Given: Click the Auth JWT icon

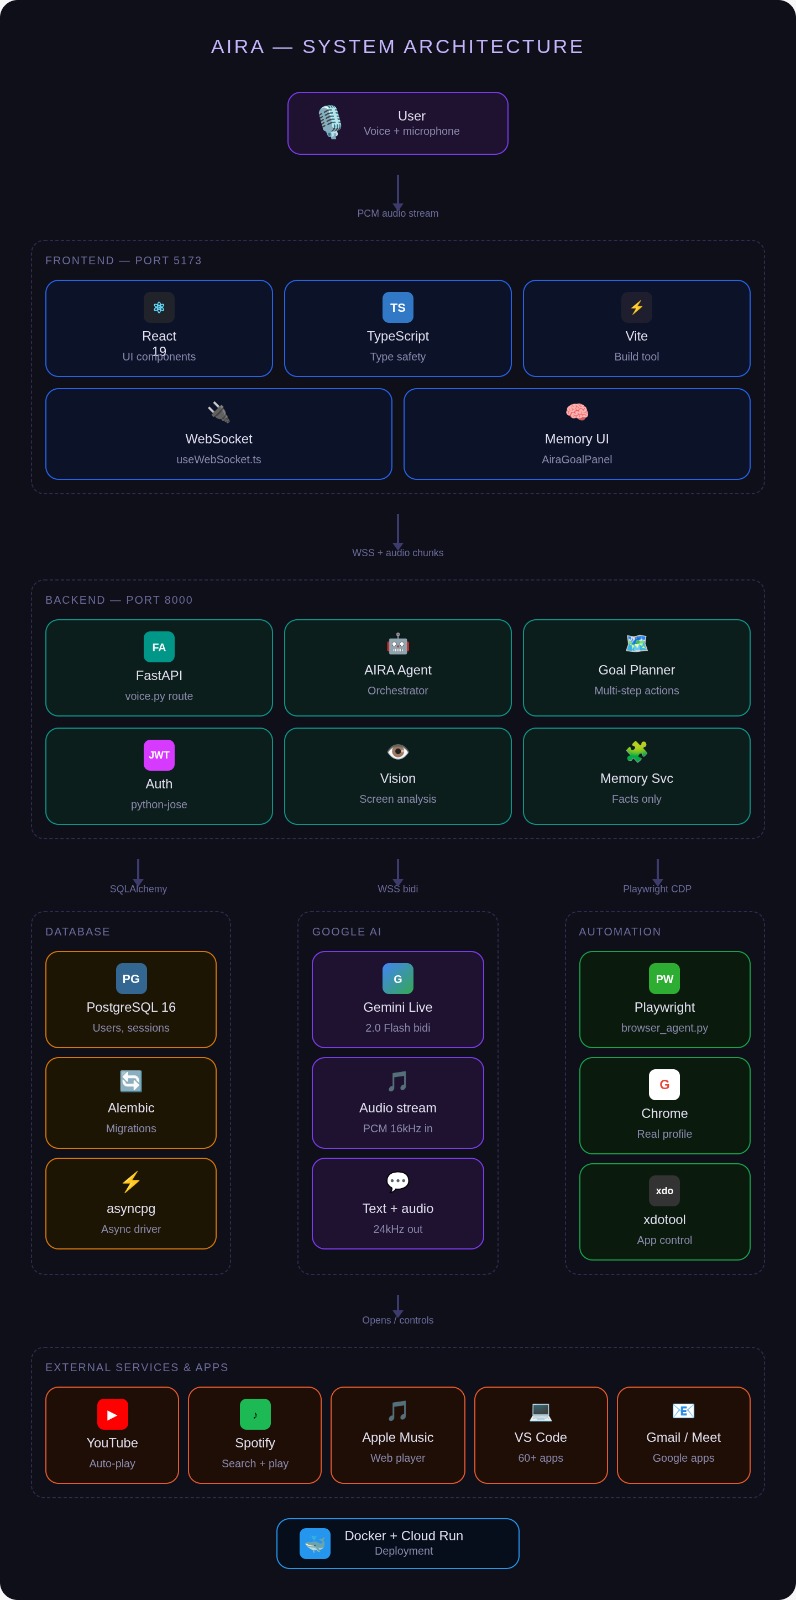Looking at the screenshot, I should point(159,755).
